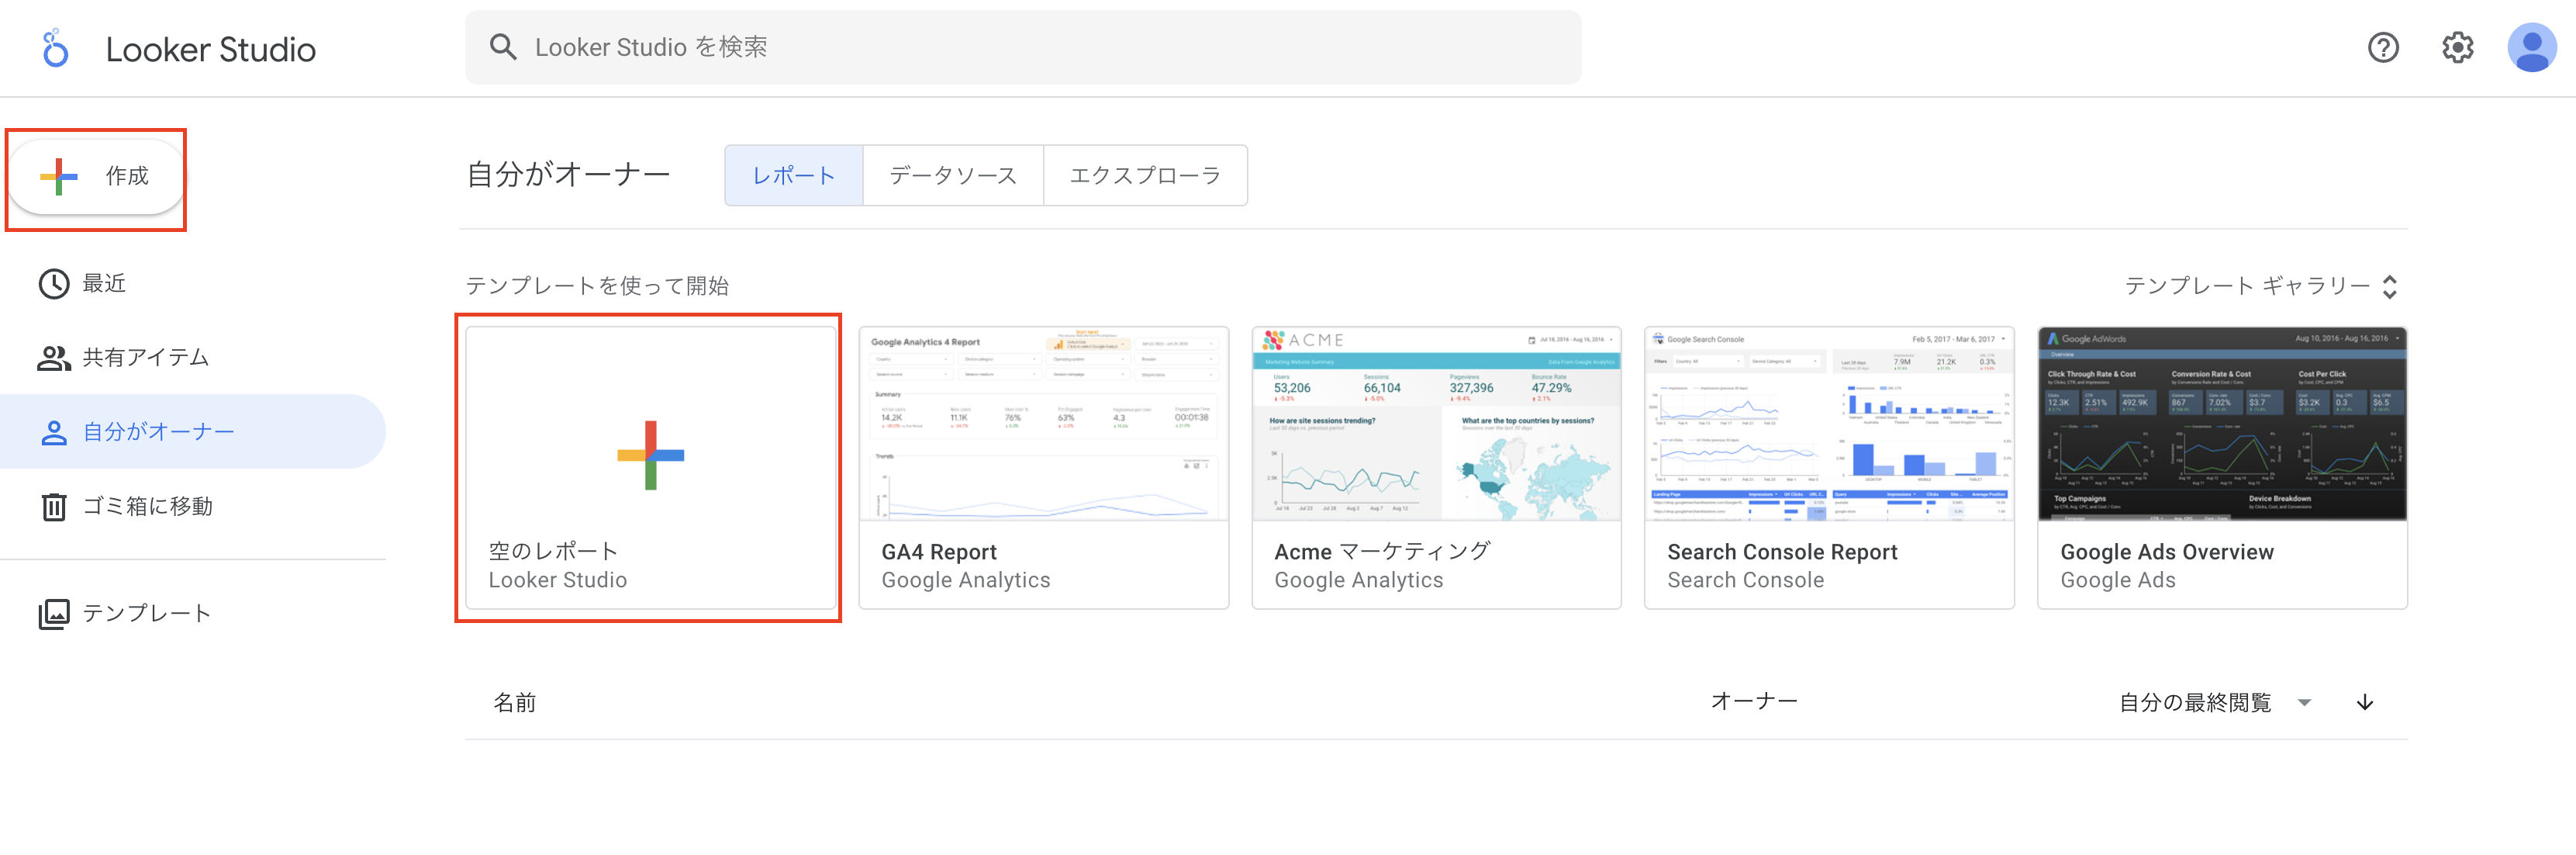The image size is (2576, 855).
Task: Click the Looker Studio logo icon
Action: 56,48
